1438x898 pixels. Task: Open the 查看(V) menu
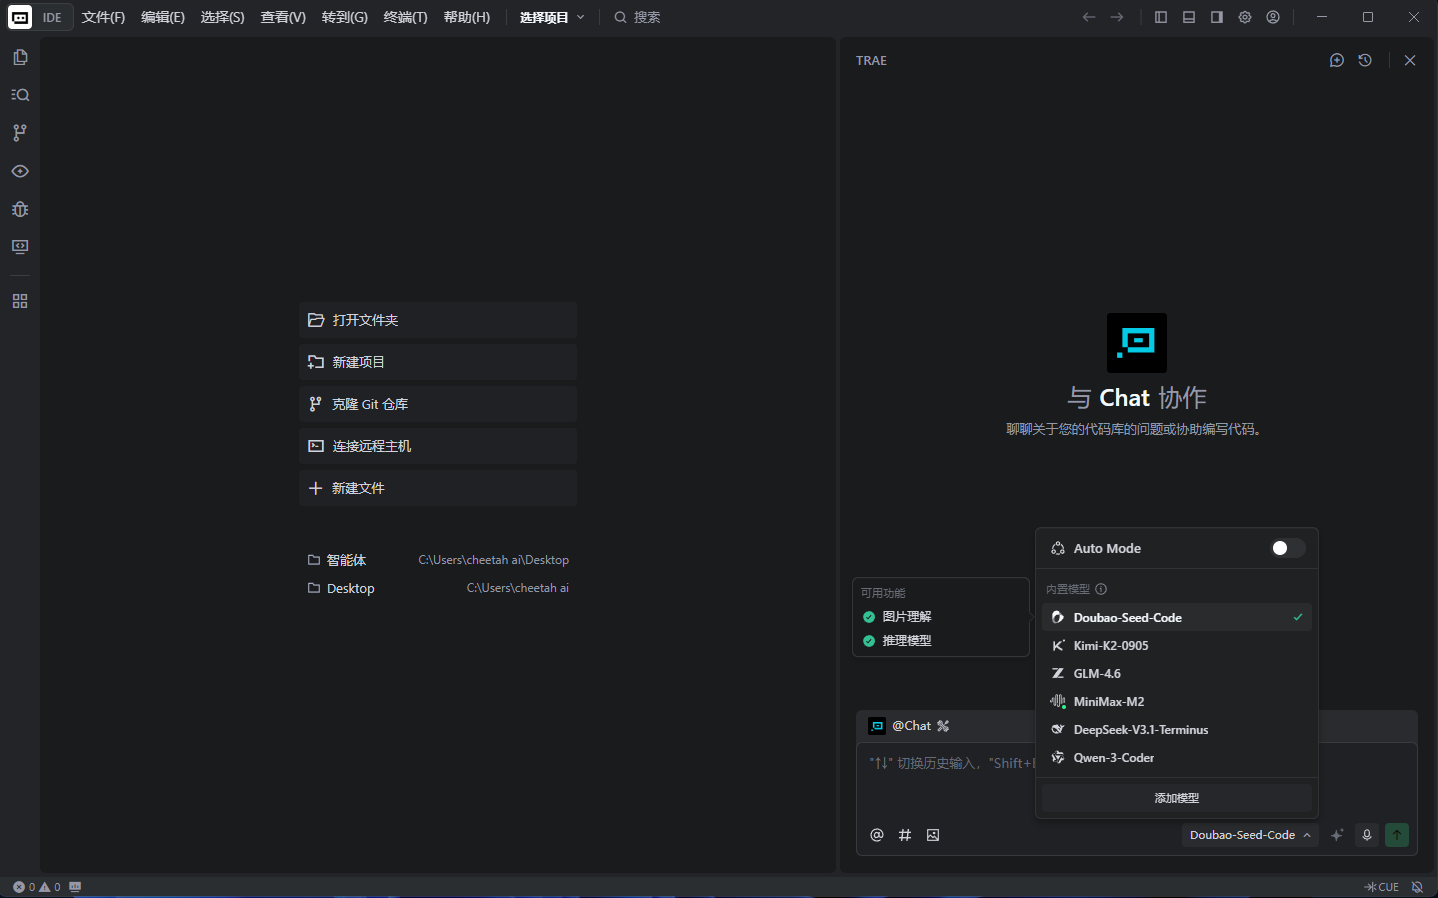(x=283, y=17)
